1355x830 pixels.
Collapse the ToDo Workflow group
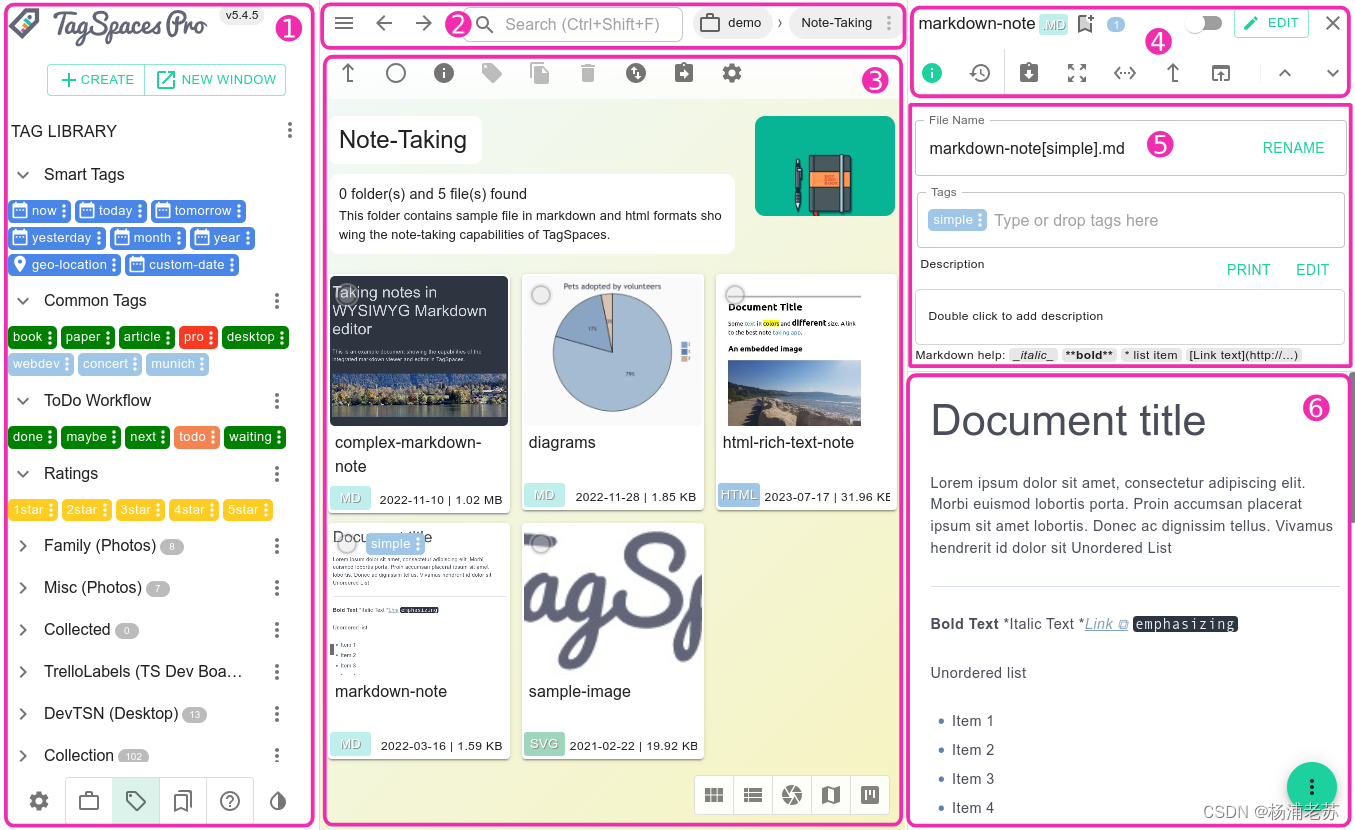point(23,400)
